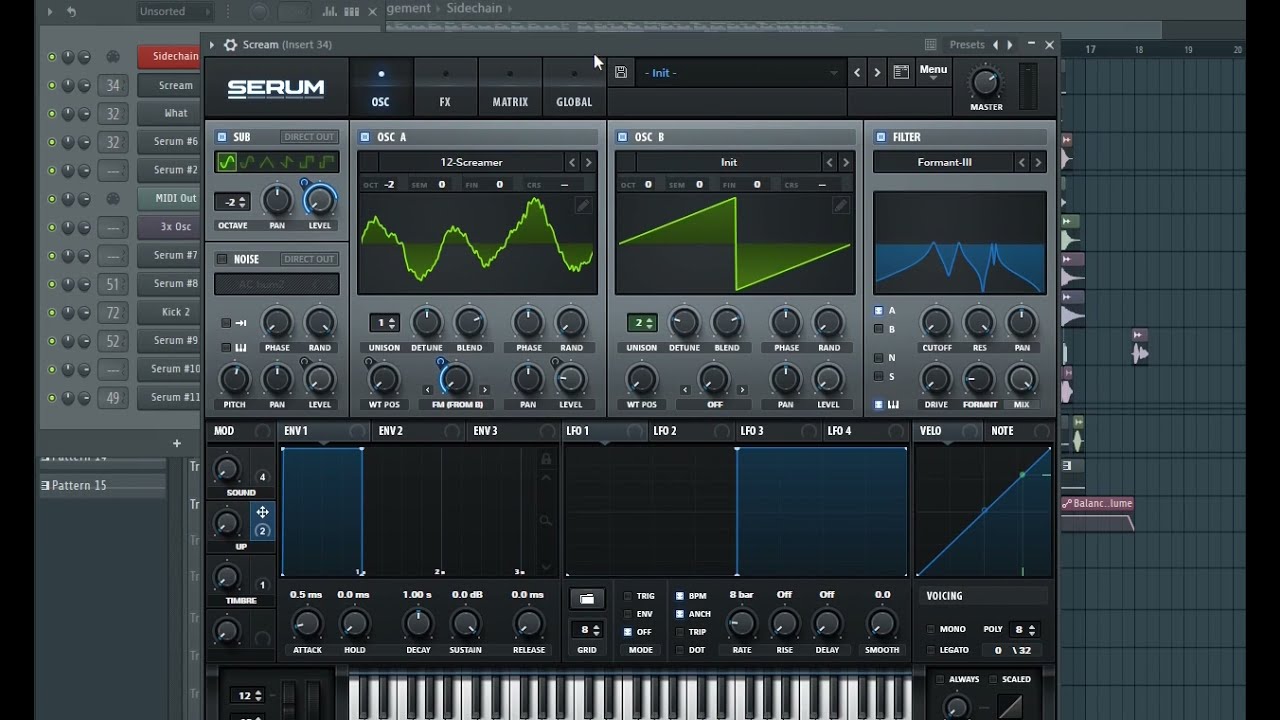Image resolution: width=1280 pixels, height=720 pixels.
Task: Click next OSC B wavetable arrow
Action: [x=846, y=162]
